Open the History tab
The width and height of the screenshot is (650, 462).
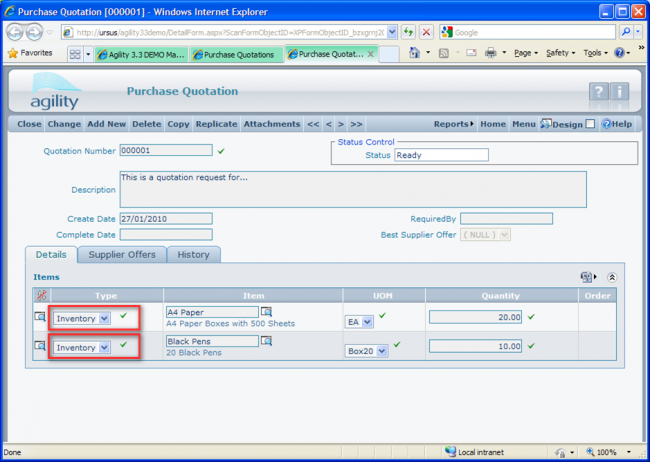coord(193,254)
